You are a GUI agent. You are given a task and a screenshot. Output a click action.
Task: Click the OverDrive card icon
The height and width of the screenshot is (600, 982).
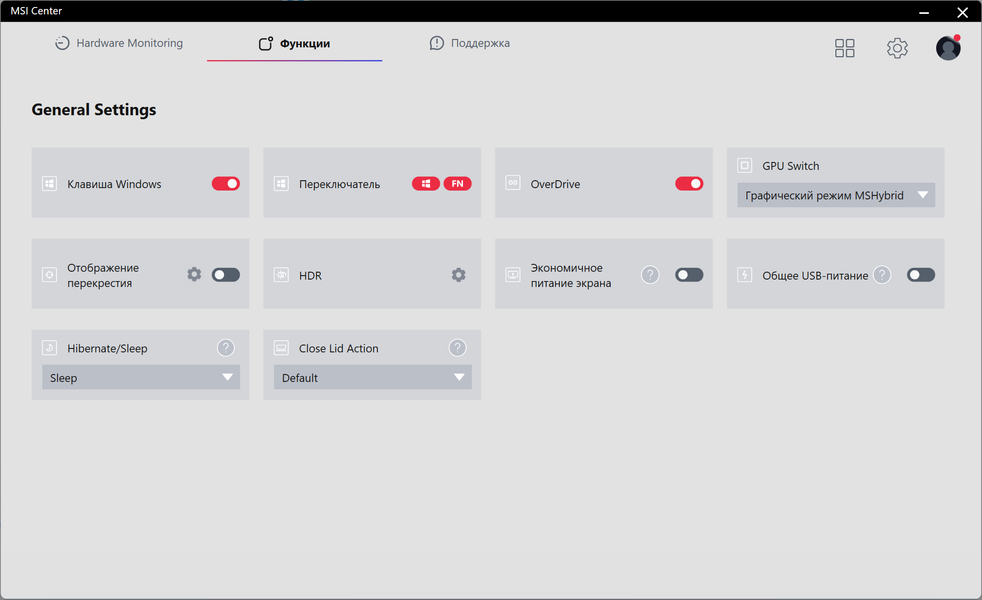(513, 183)
